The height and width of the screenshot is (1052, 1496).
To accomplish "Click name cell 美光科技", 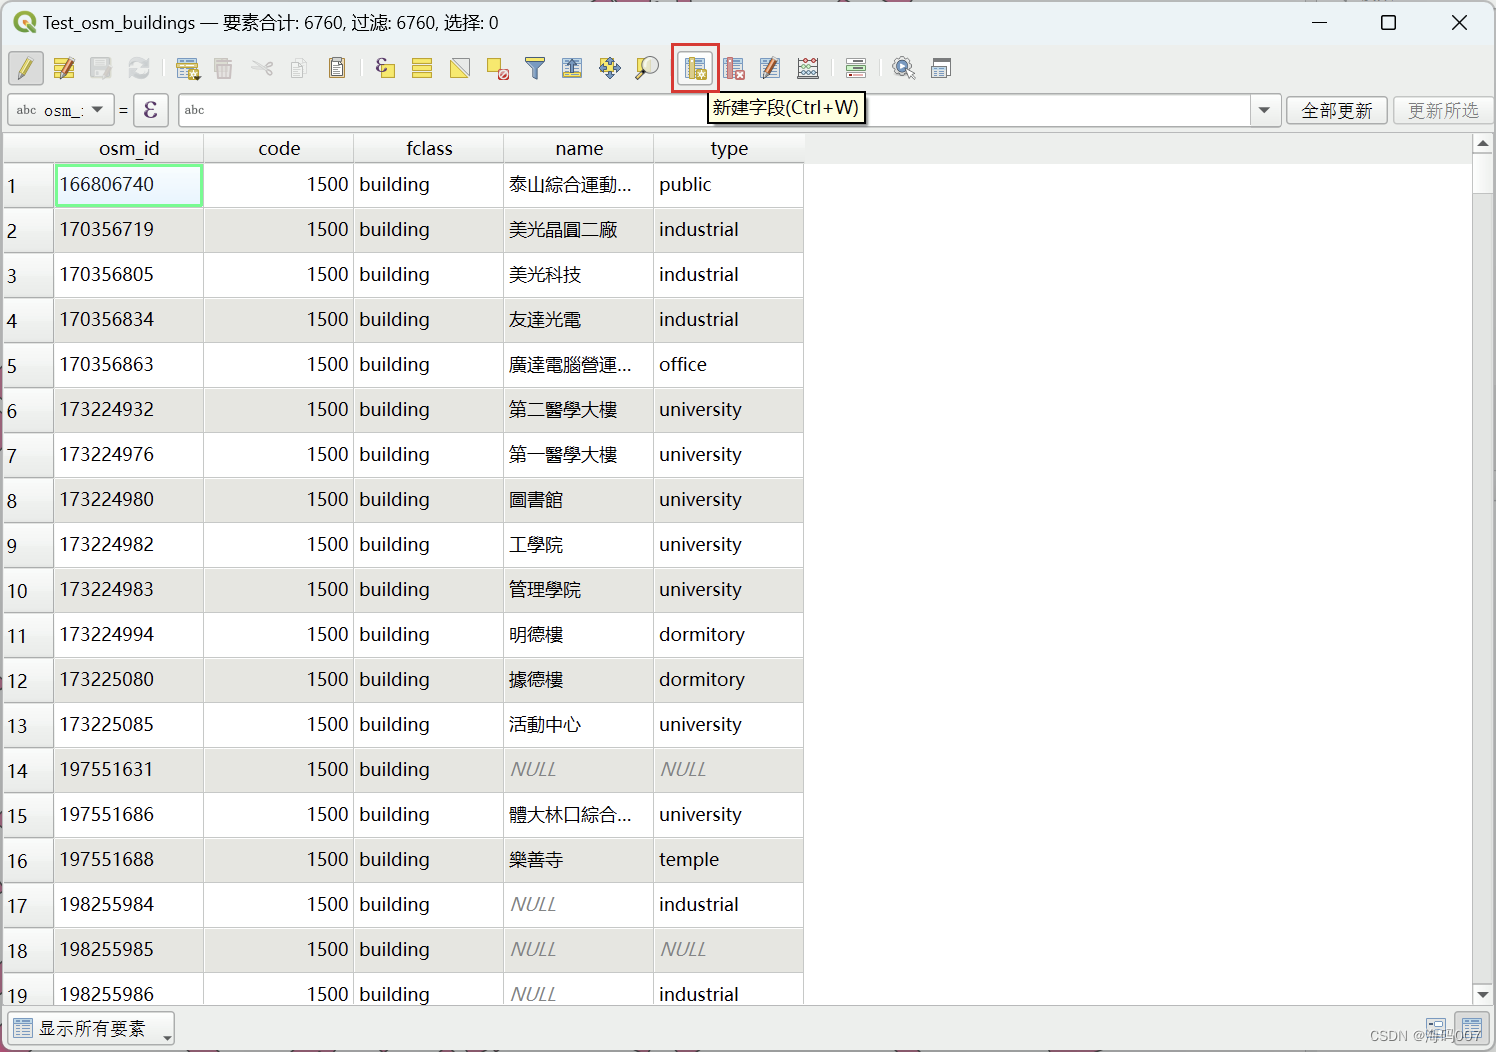I will 579,275.
